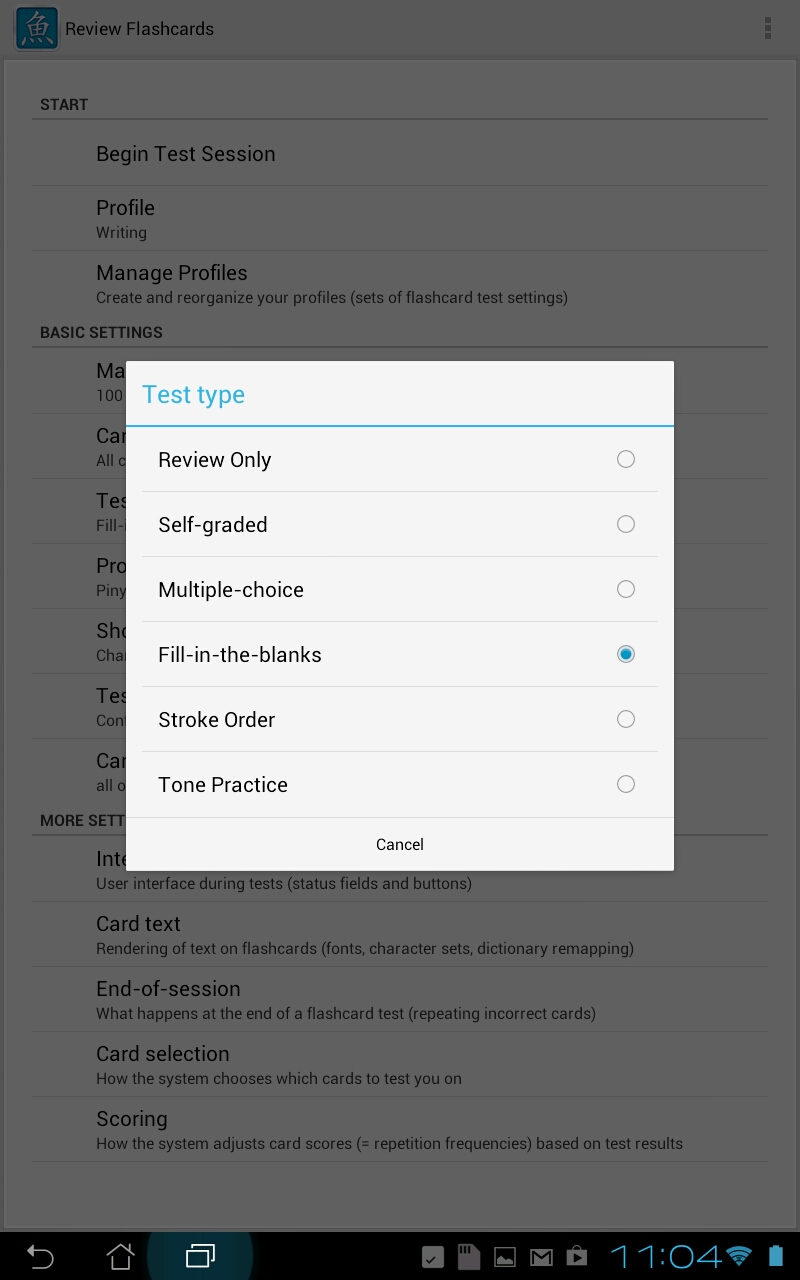Viewport: 800px width, 1280px height.
Task: Open the Scoring settings entry
Action: 400,1129
